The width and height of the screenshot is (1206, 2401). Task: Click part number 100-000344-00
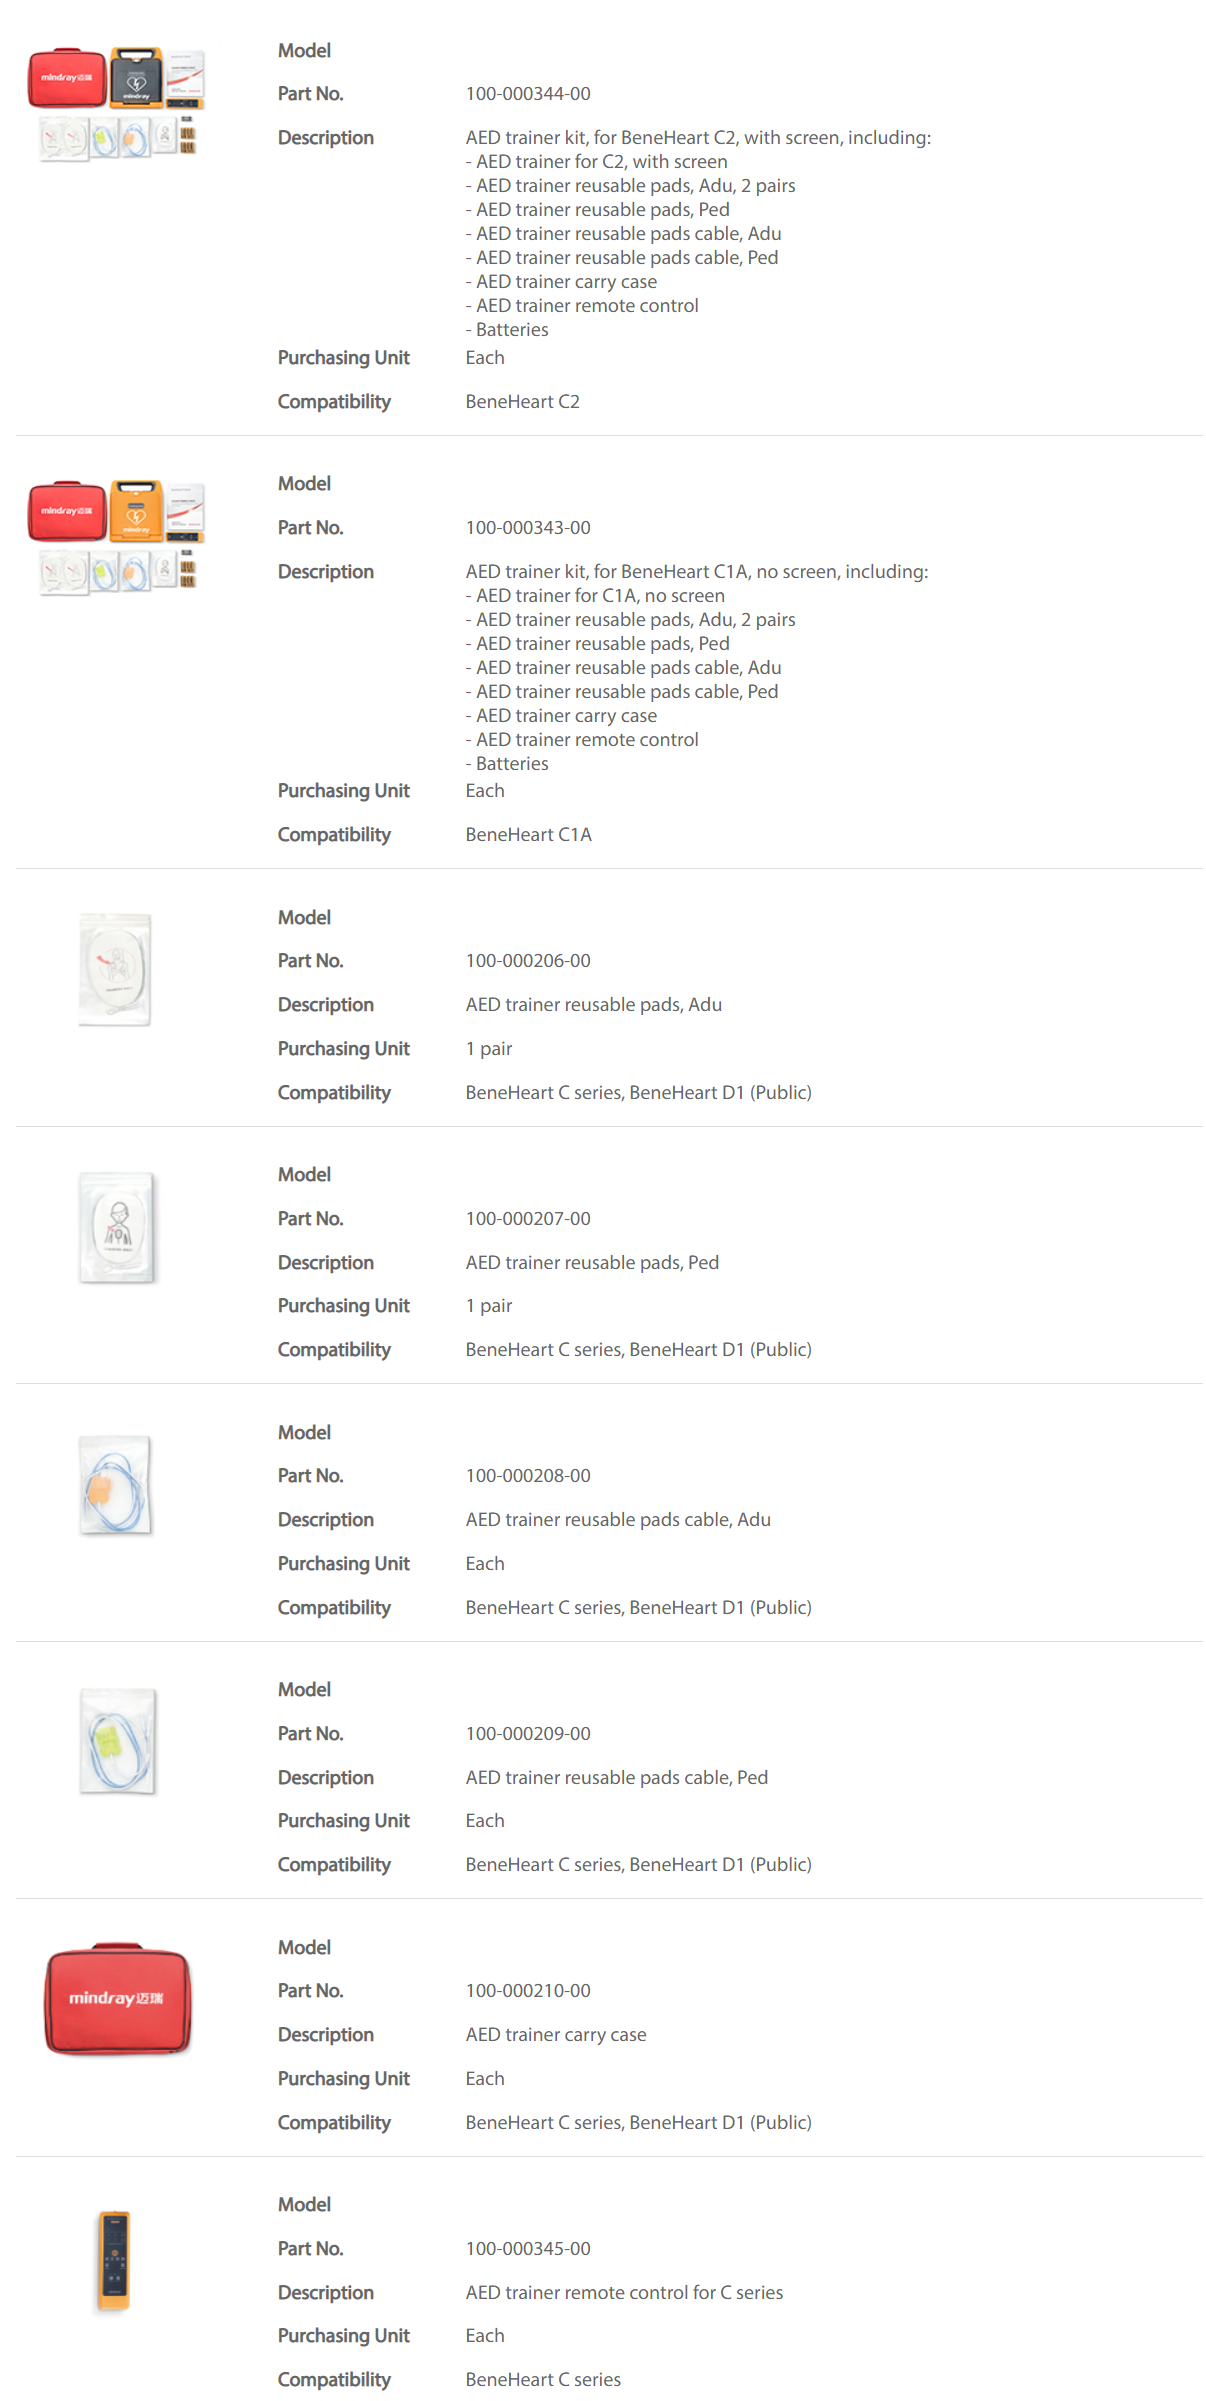pos(527,94)
